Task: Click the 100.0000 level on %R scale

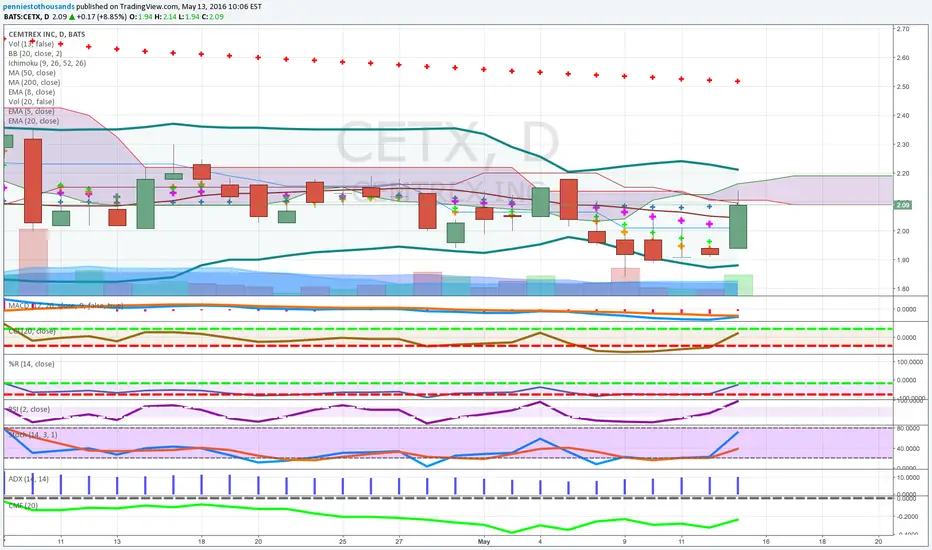Action: coord(910,362)
